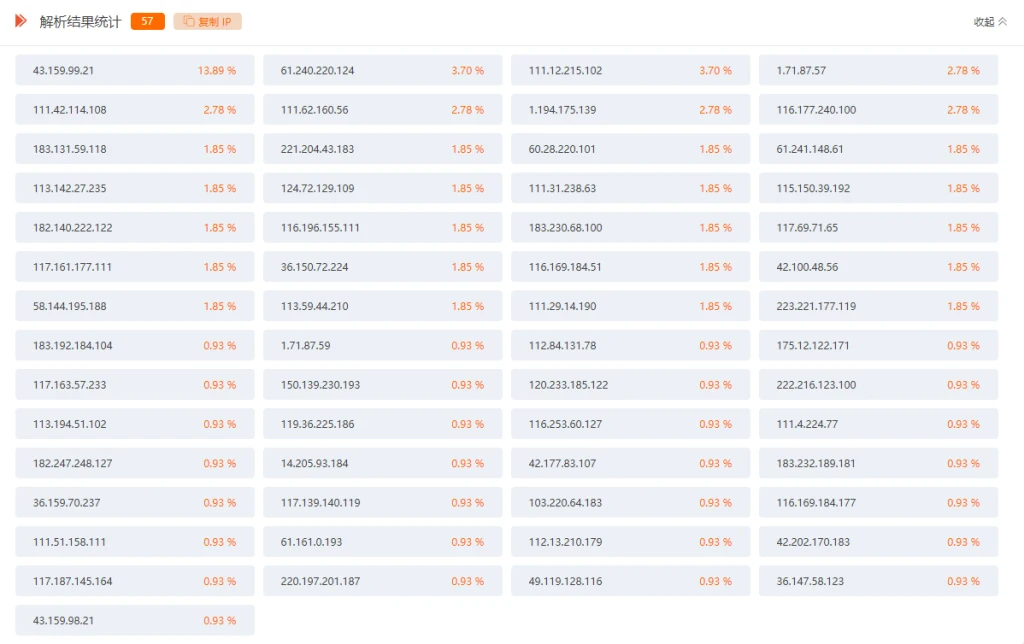
Task: Collapse the results panel with 收起
Action: (x=990, y=22)
